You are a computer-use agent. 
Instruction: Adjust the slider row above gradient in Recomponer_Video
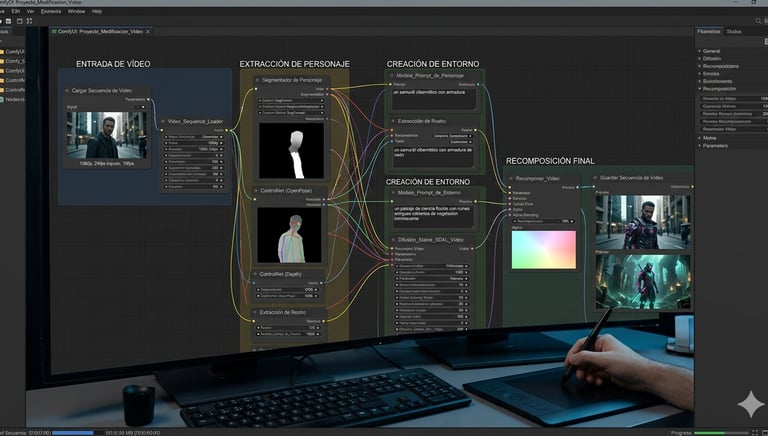click(543, 221)
